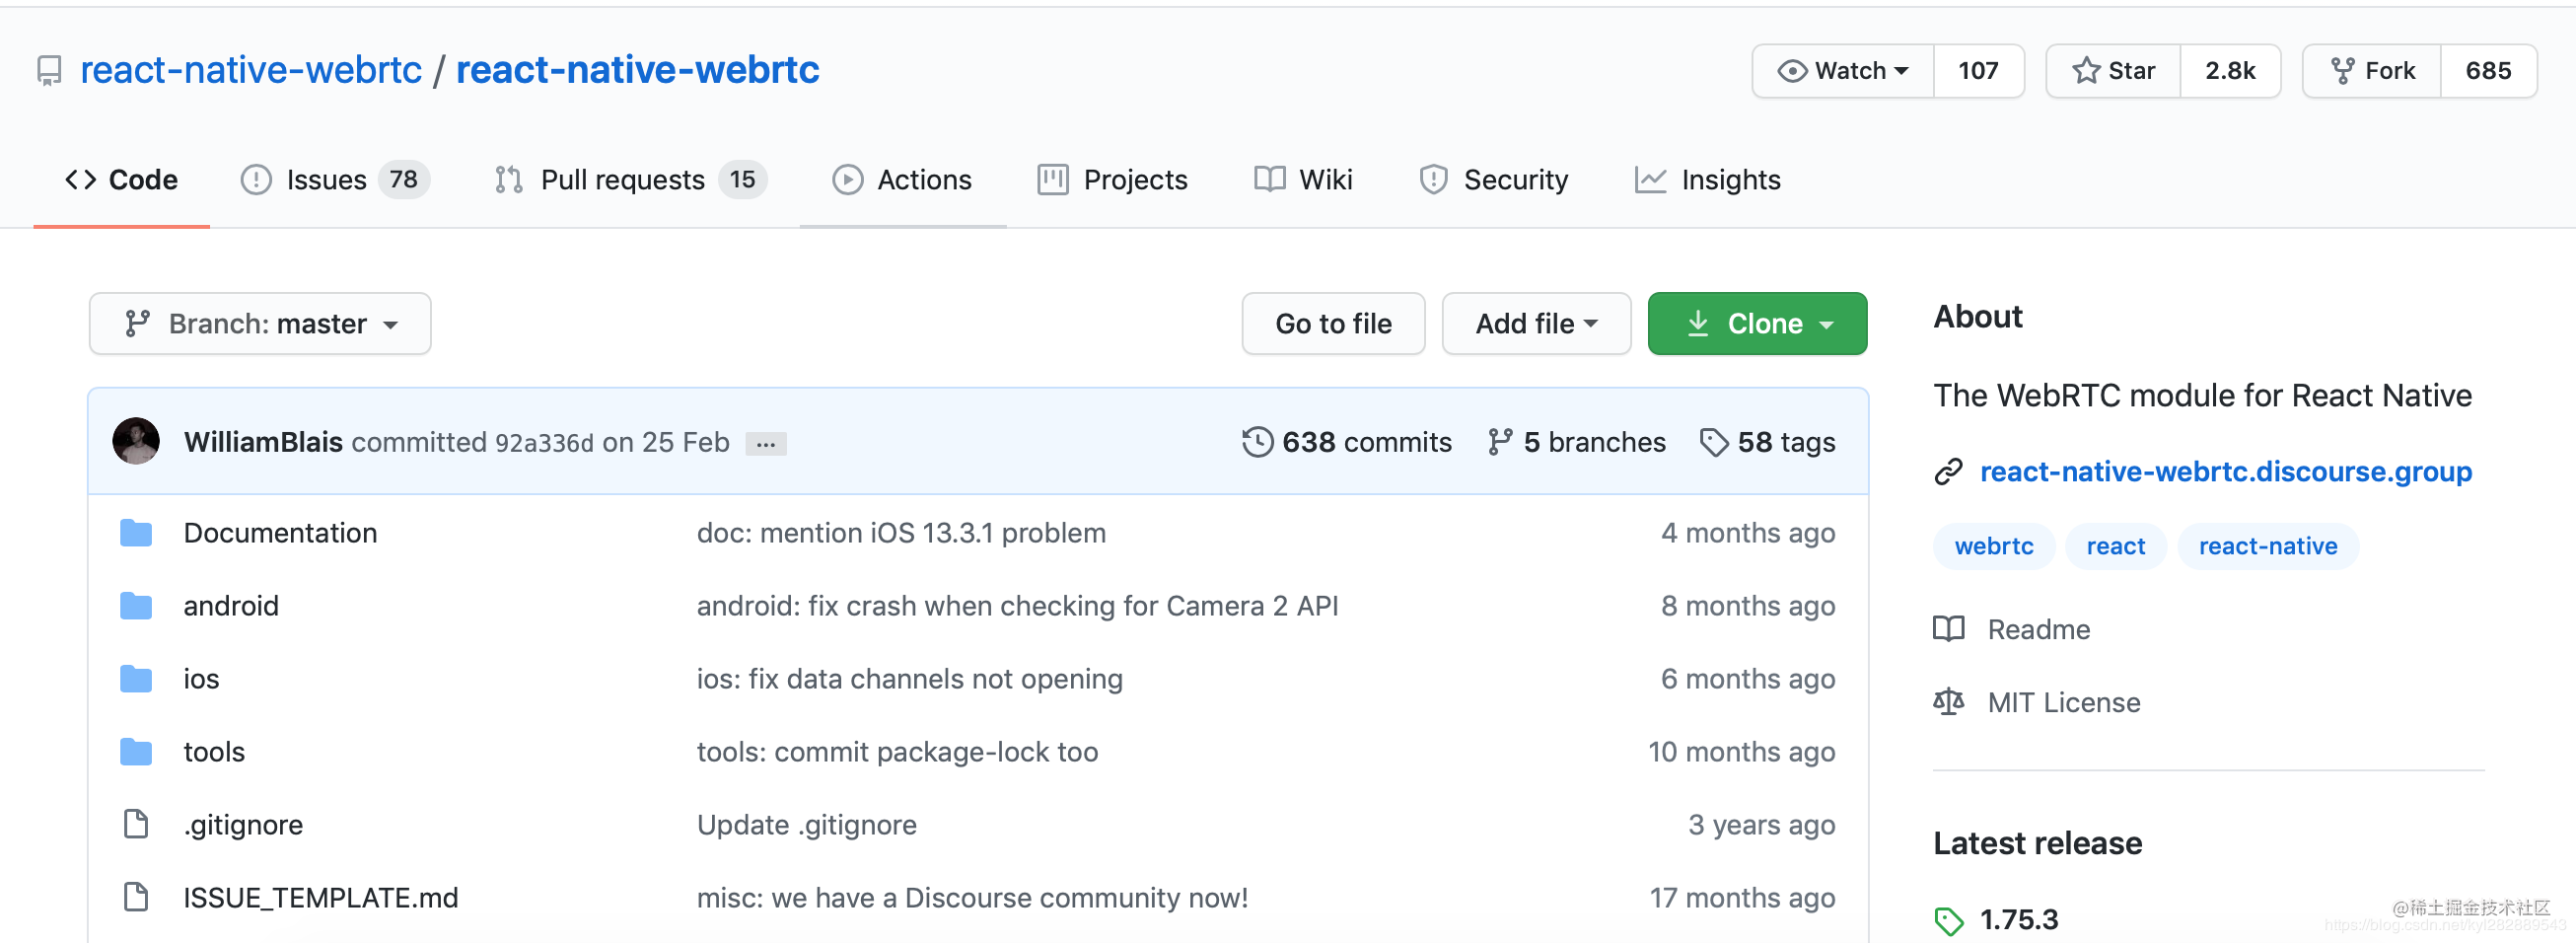Open the Watch dropdown
The image size is (2576, 943).
coord(1843,71)
